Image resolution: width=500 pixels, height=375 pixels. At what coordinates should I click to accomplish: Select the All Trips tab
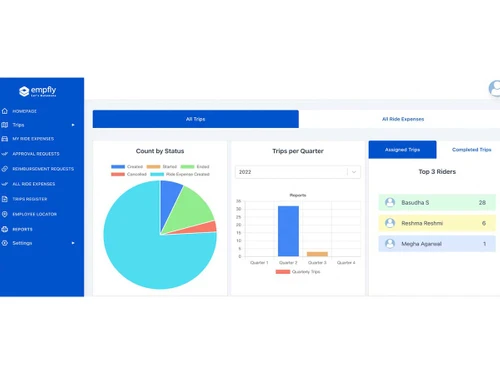click(x=196, y=119)
